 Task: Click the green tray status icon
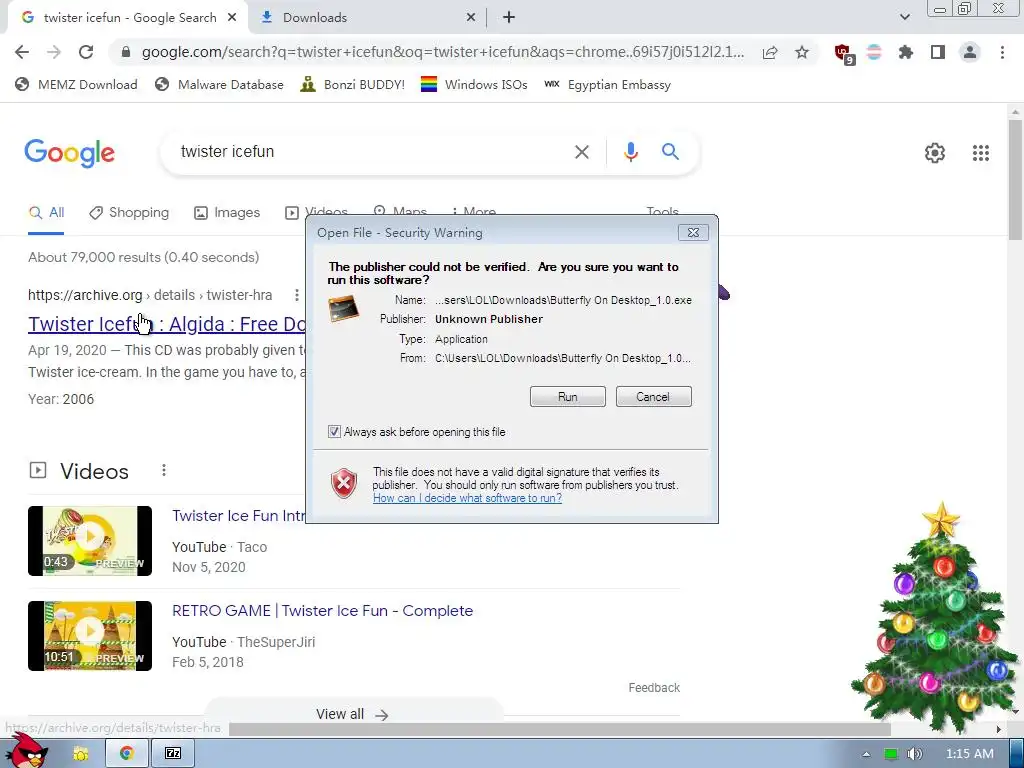coord(890,754)
